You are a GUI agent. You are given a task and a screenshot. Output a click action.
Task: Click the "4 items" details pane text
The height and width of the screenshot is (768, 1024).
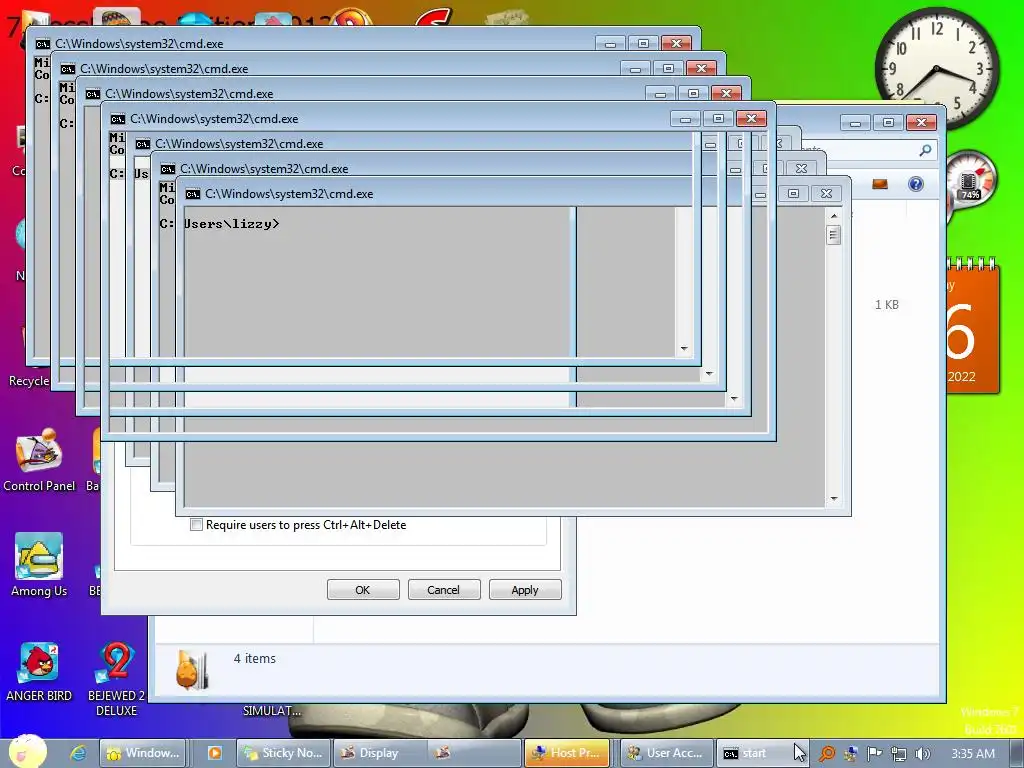point(255,658)
